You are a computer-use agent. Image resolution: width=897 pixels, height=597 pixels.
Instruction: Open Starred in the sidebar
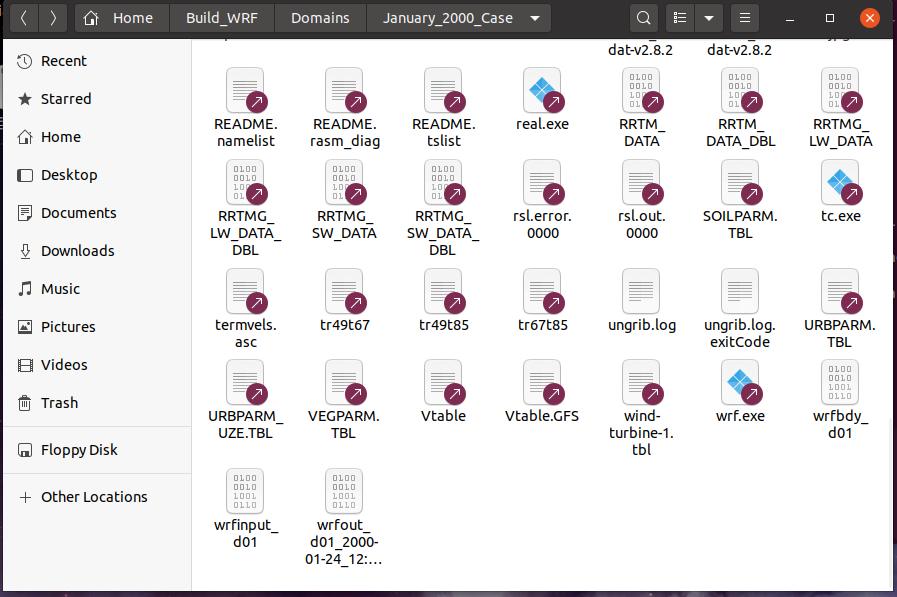click(97, 99)
